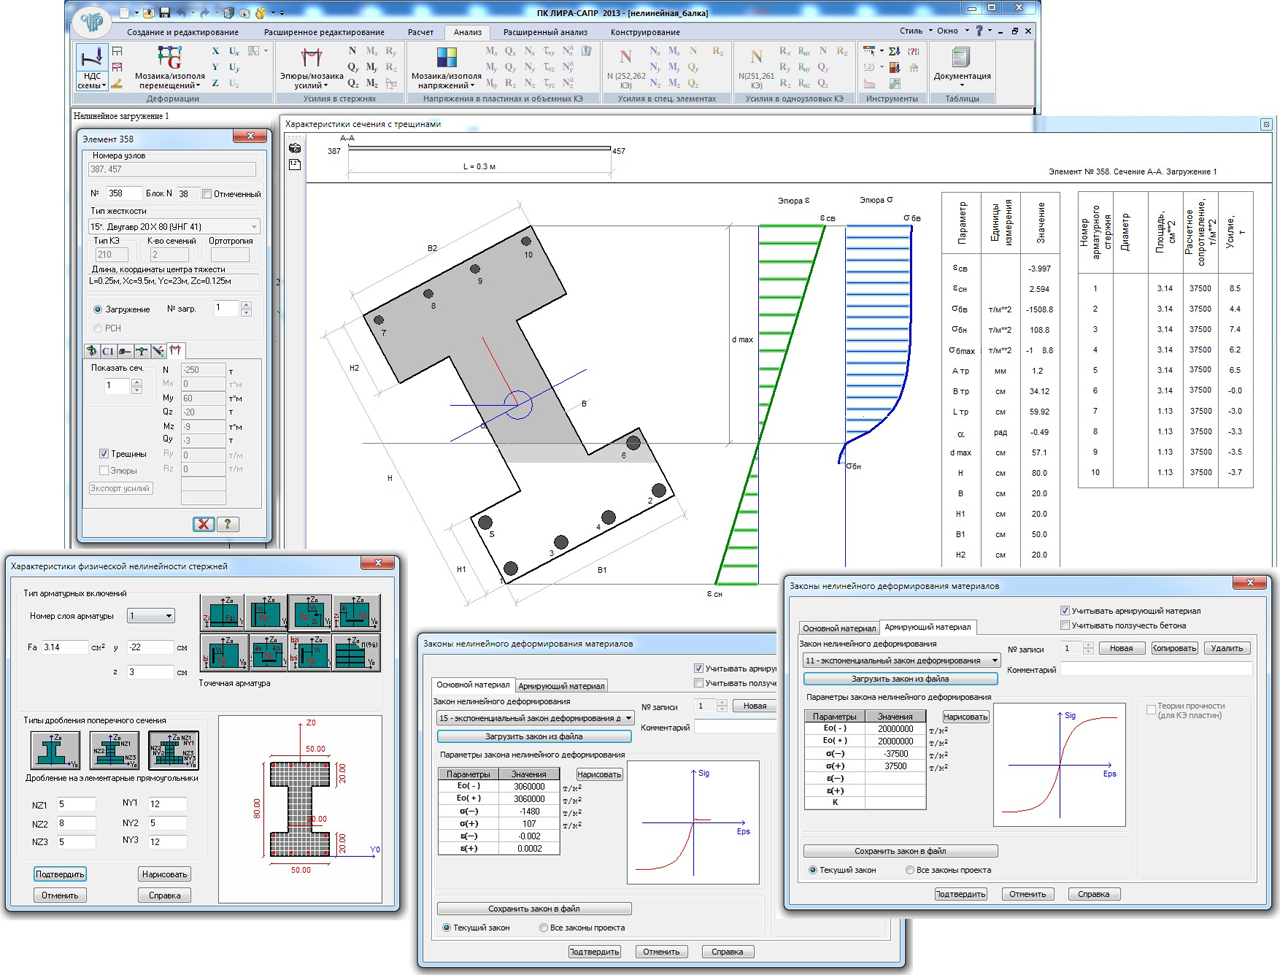Screen dimensions: 1280x975
Task: Select Все законы проекта radio button
Action: pyautogui.click(x=910, y=870)
